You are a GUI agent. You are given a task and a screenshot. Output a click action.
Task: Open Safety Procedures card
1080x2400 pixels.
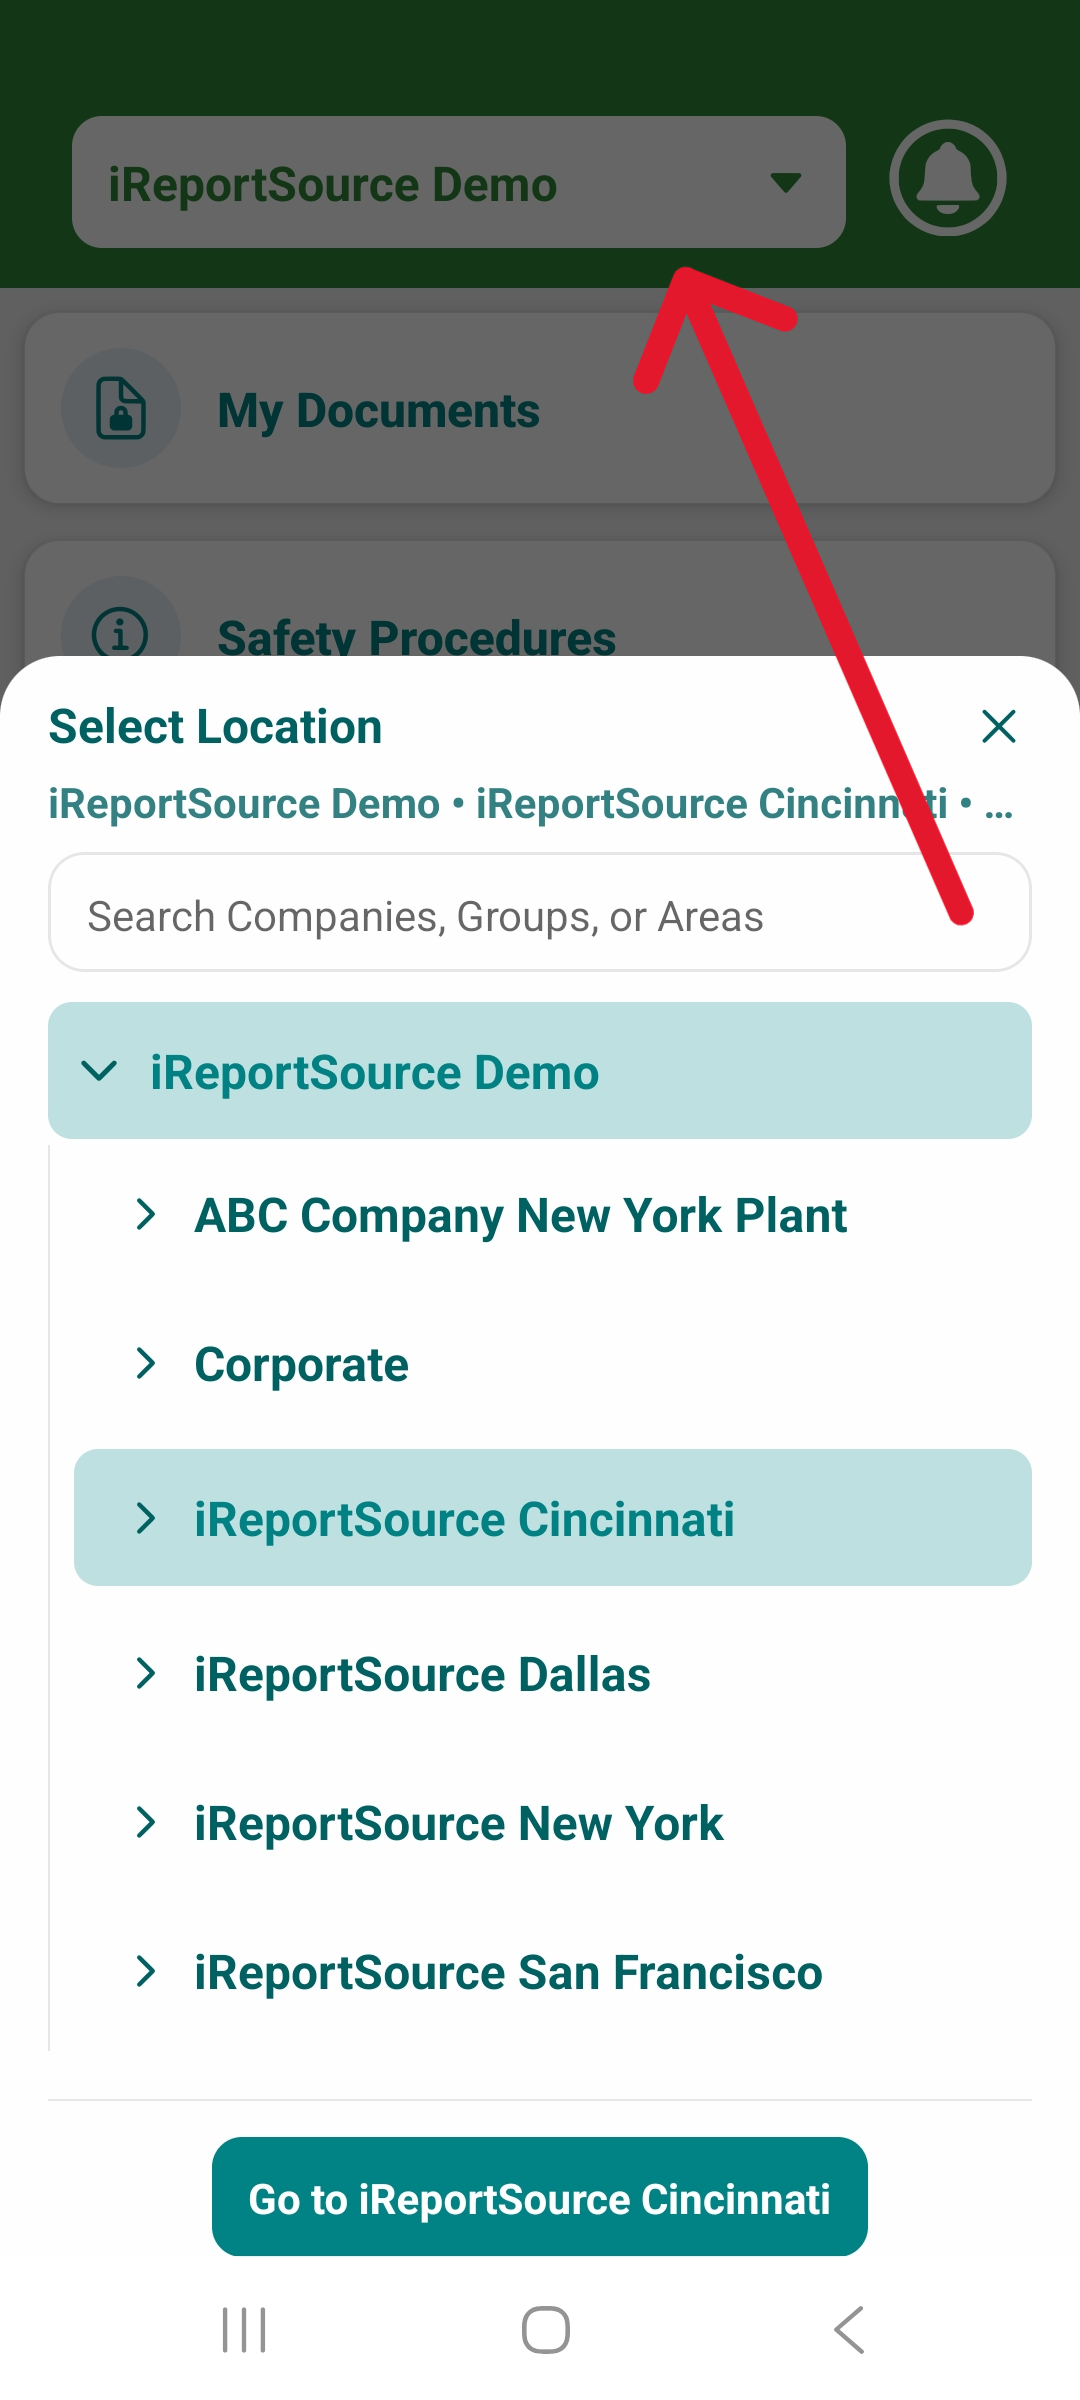coord(540,600)
